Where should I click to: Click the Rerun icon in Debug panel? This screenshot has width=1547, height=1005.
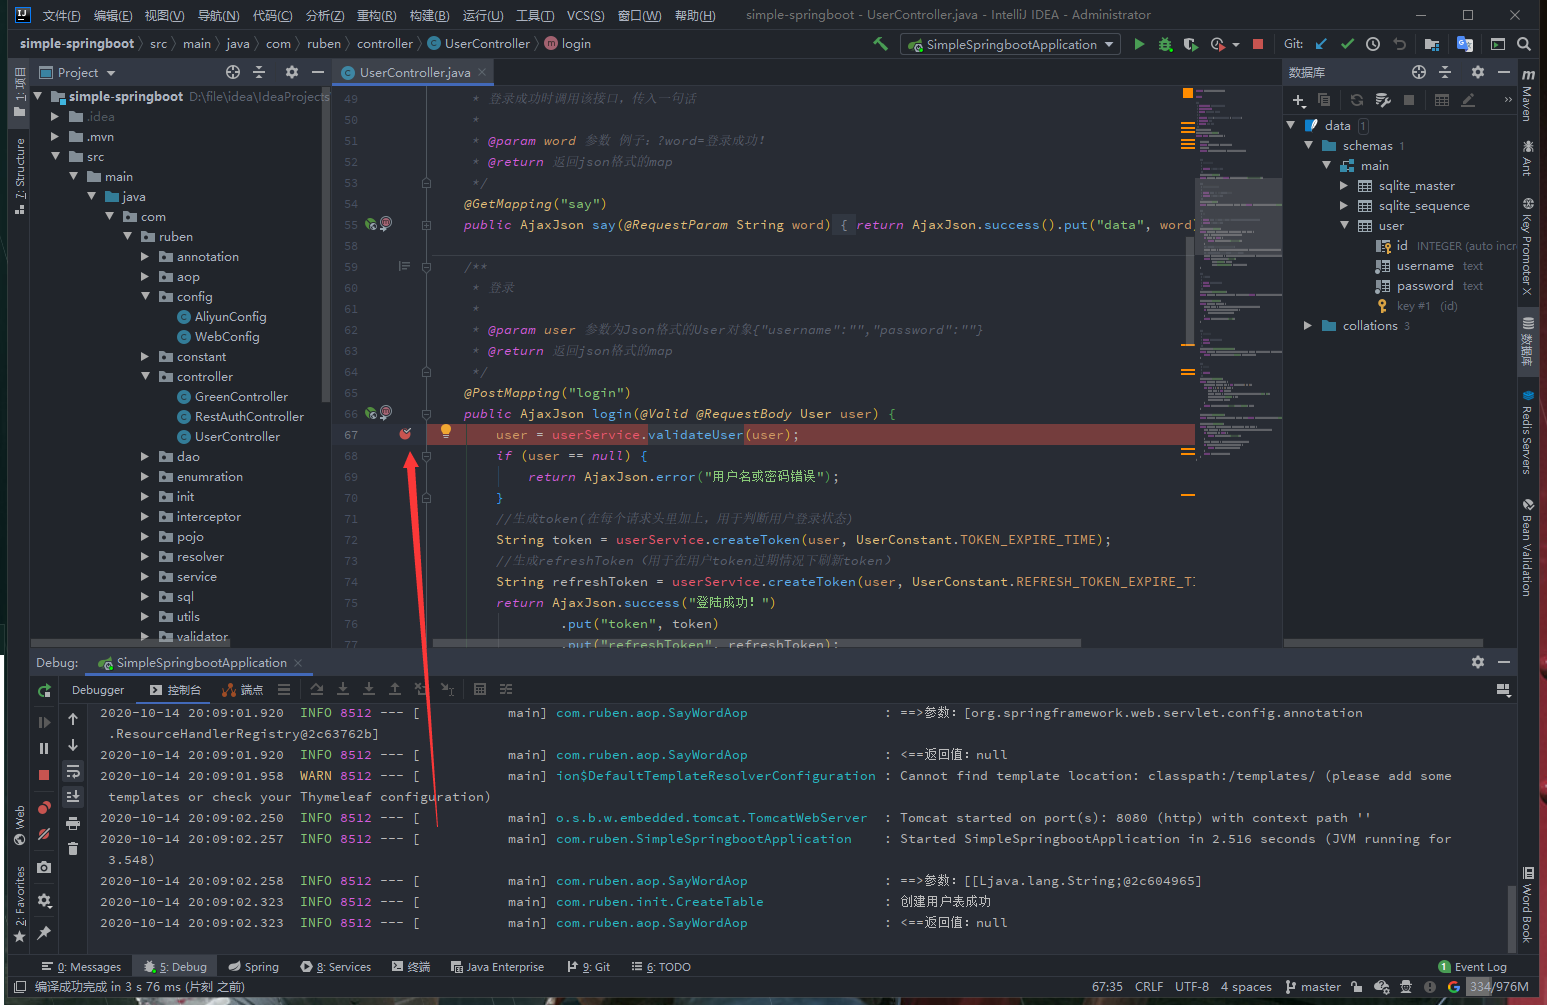pos(44,691)
